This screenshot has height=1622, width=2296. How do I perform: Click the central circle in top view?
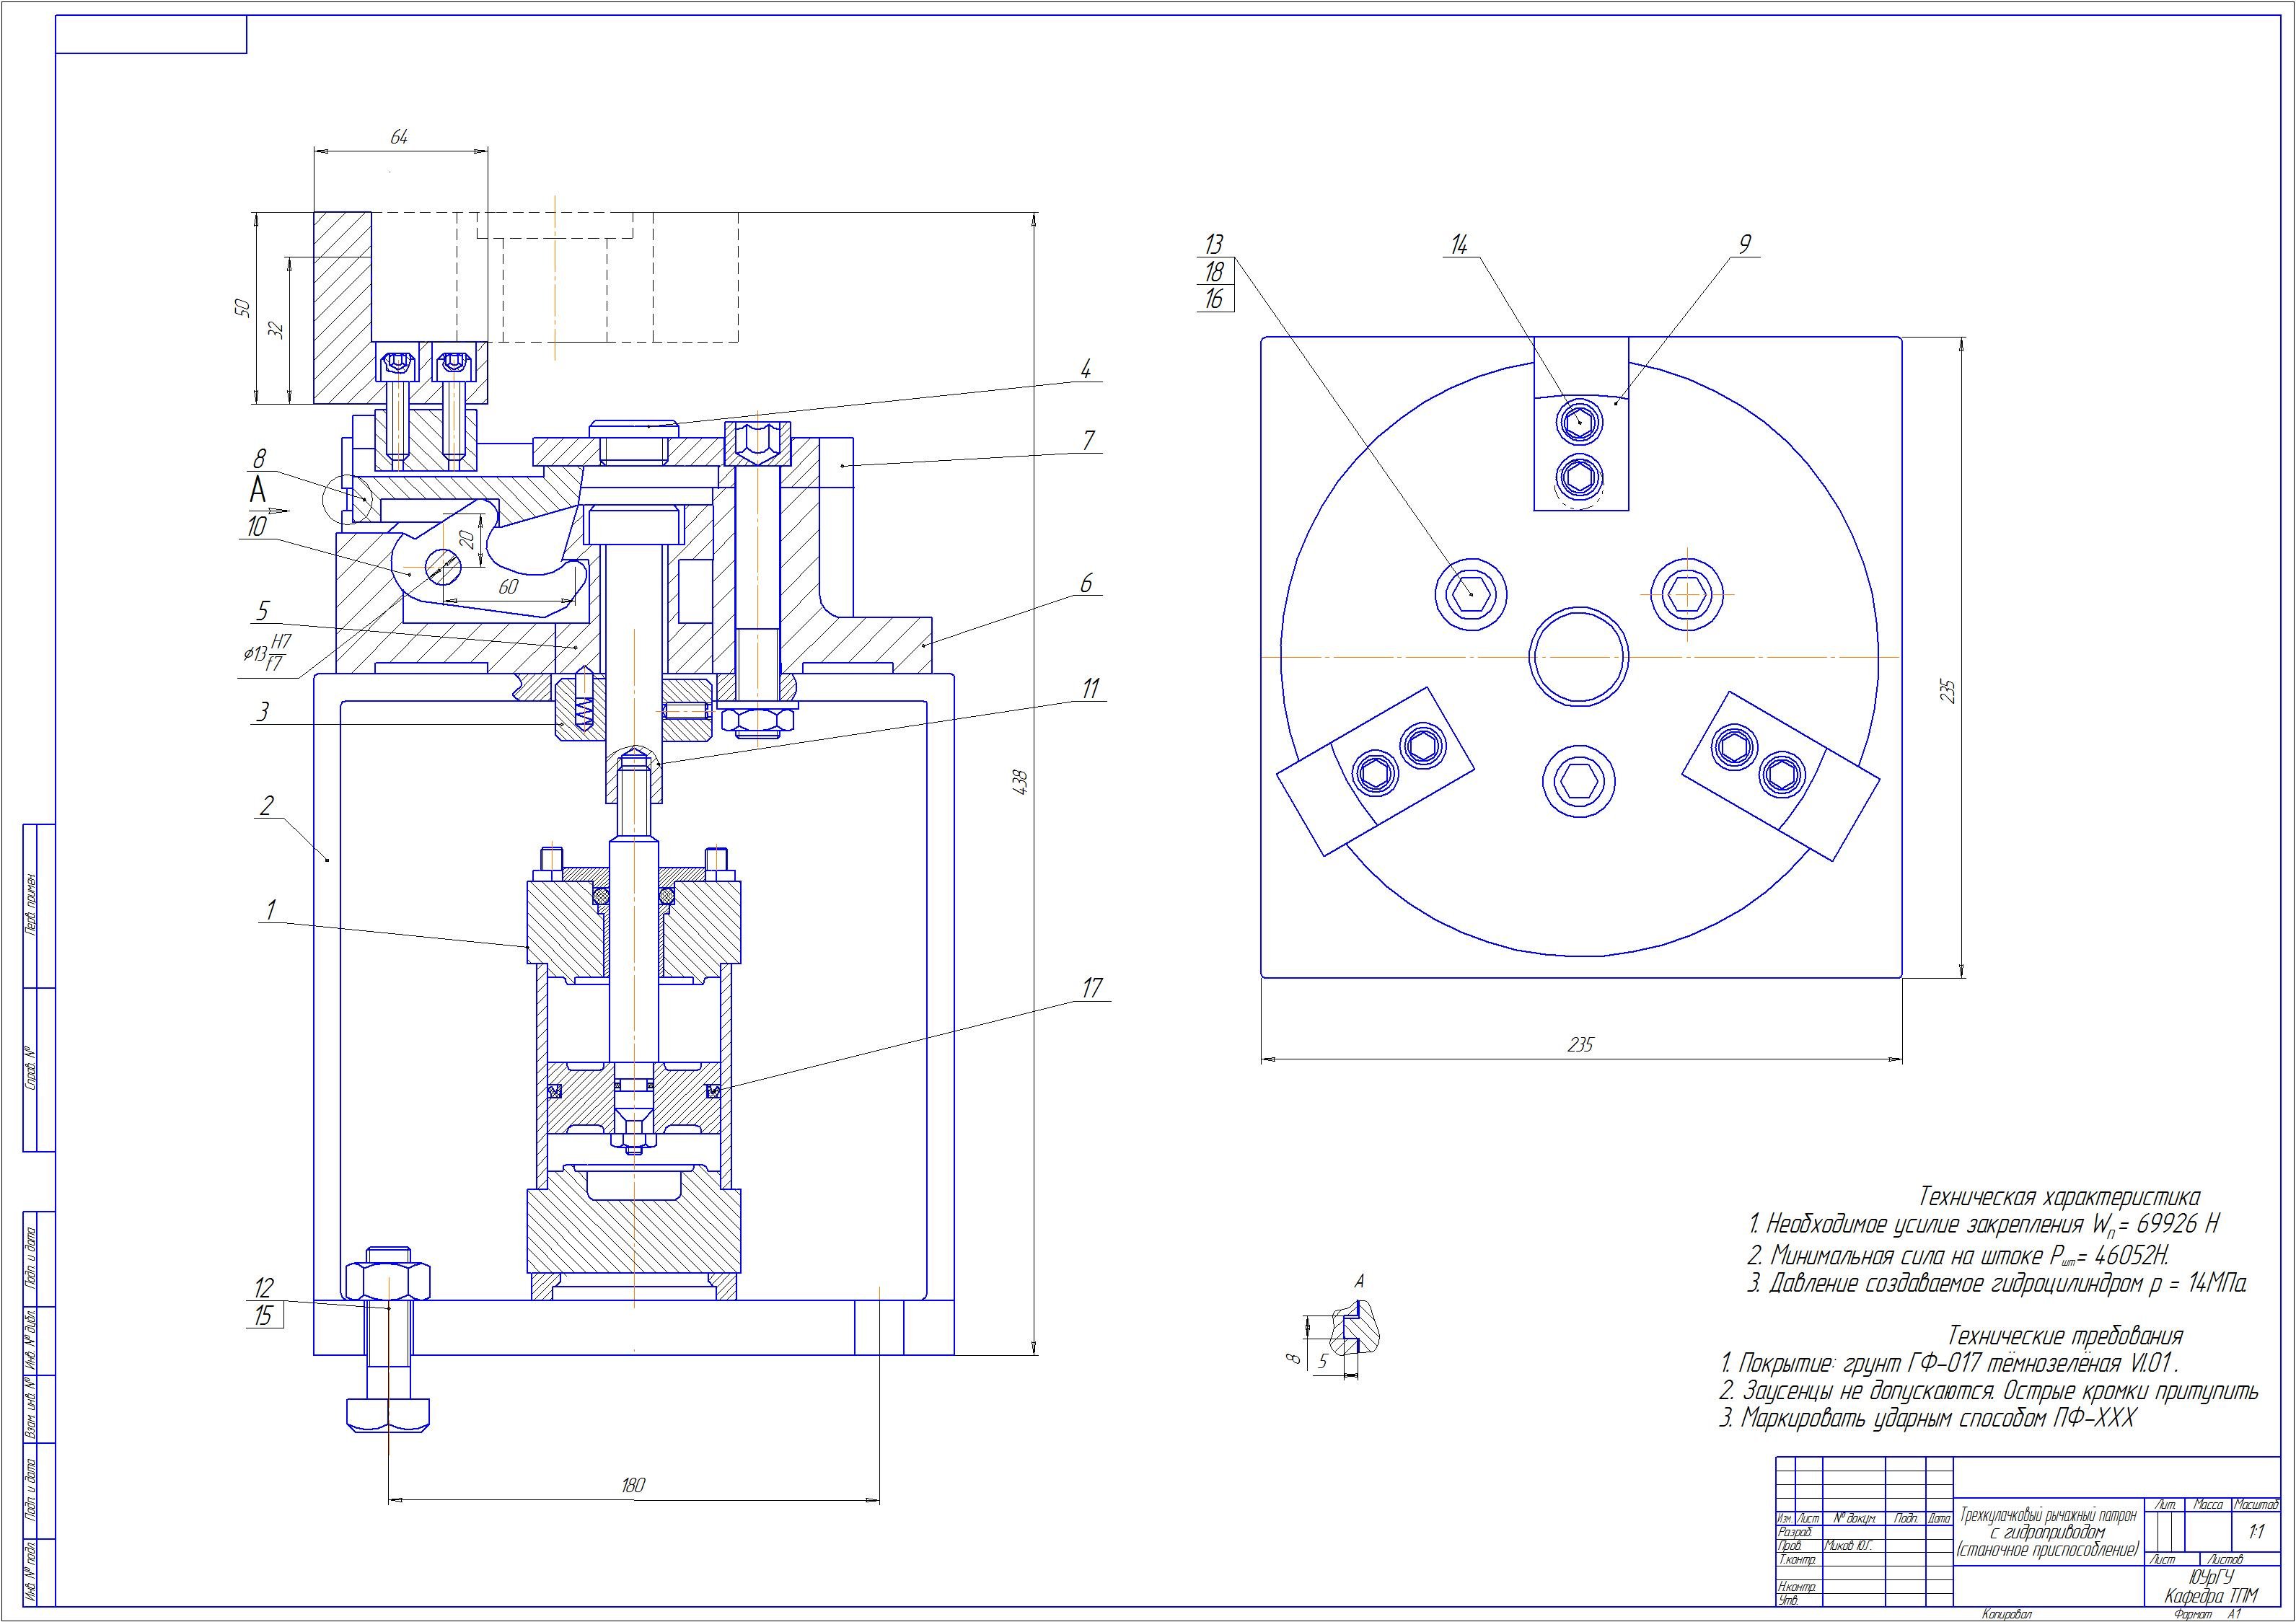1580,656
